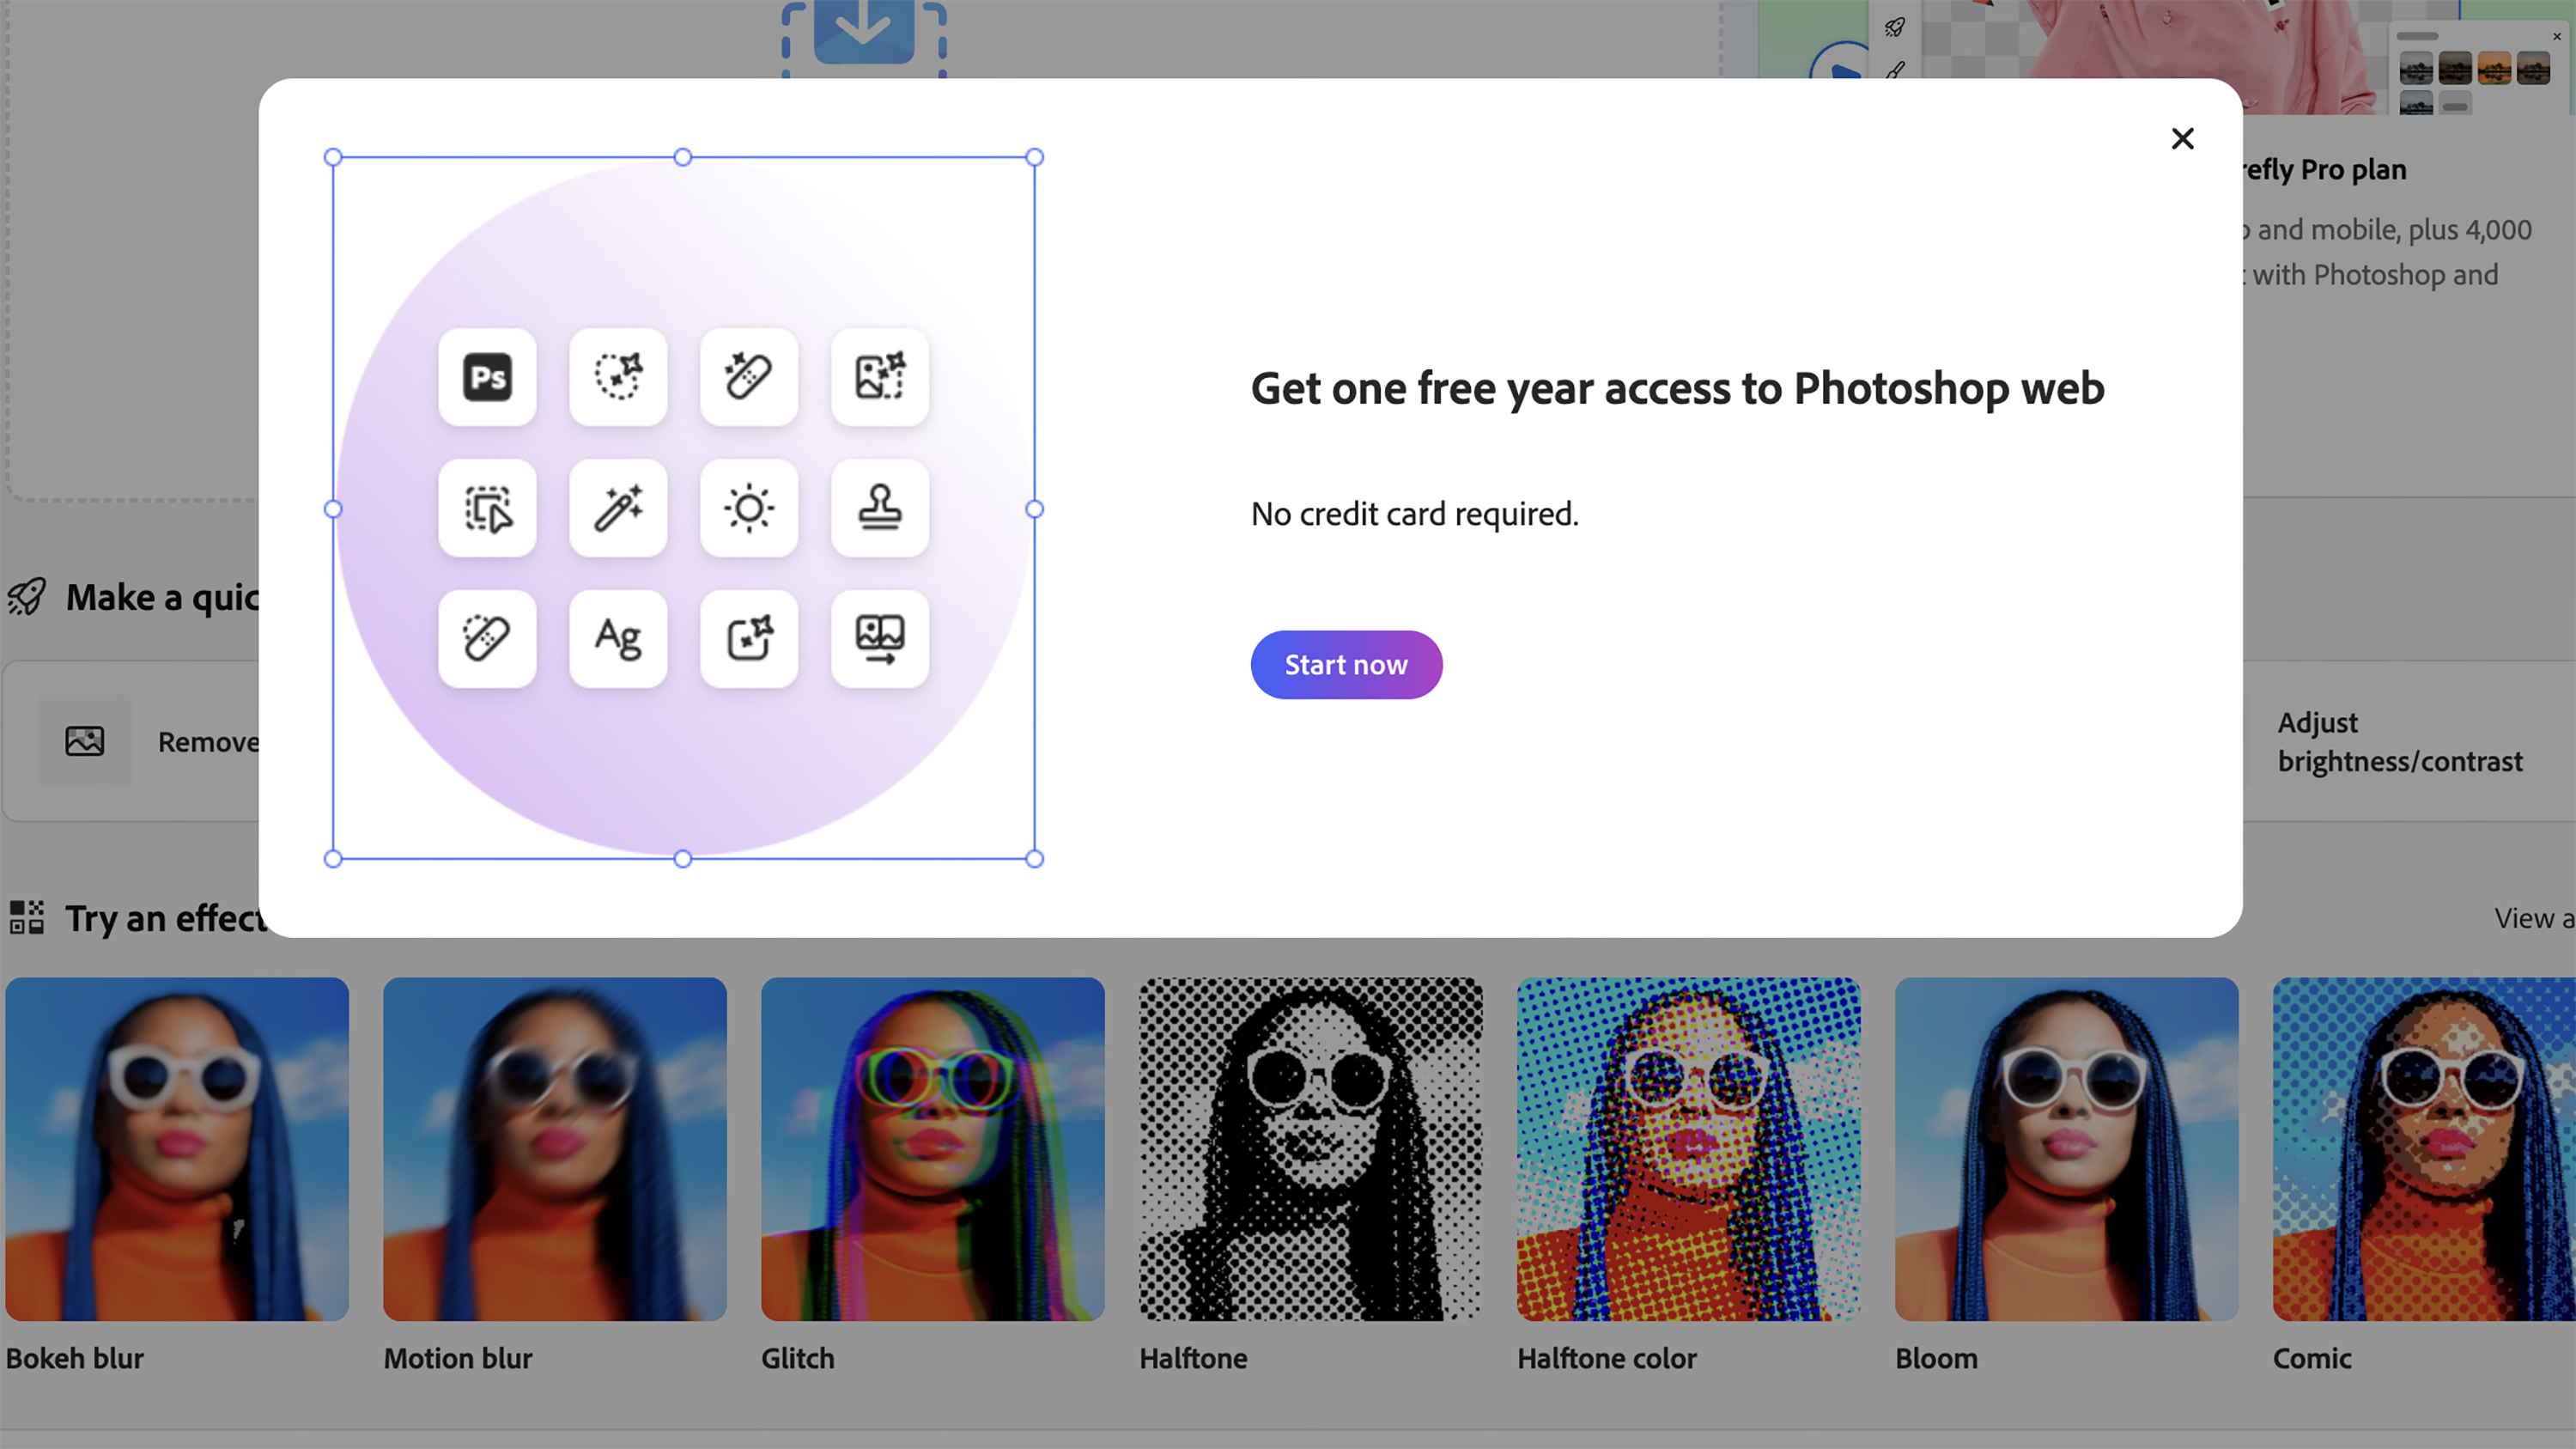Click the Adjust brightness/contrast quick action

tap(2400, 742)
